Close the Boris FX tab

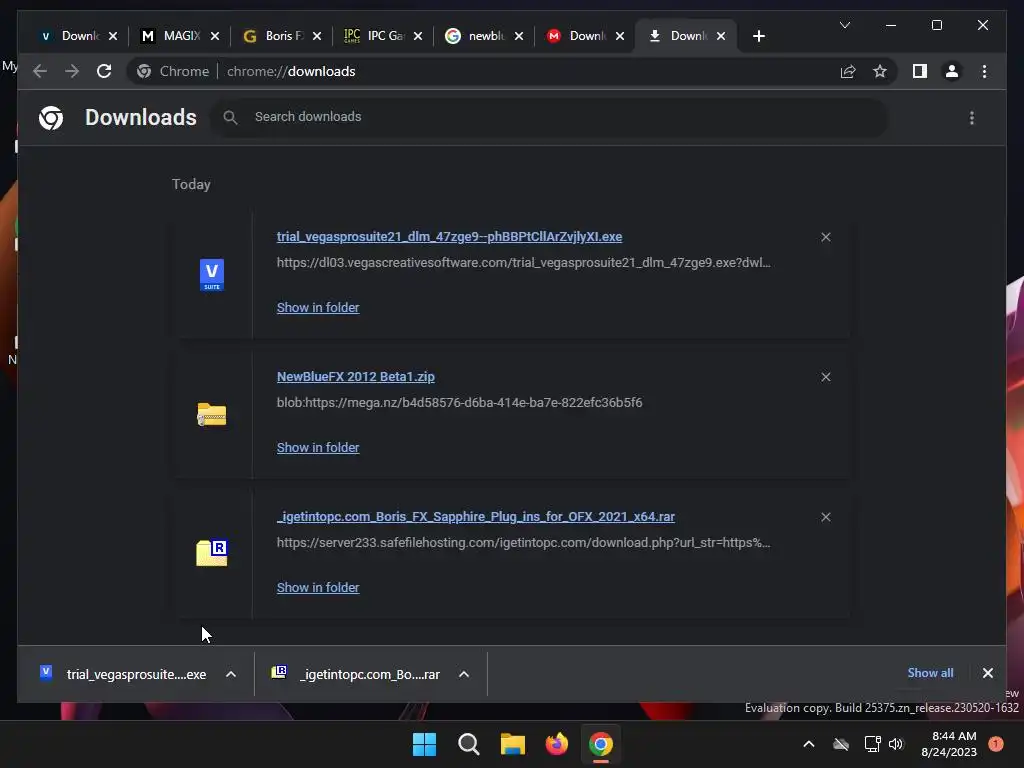coord(317,36)
